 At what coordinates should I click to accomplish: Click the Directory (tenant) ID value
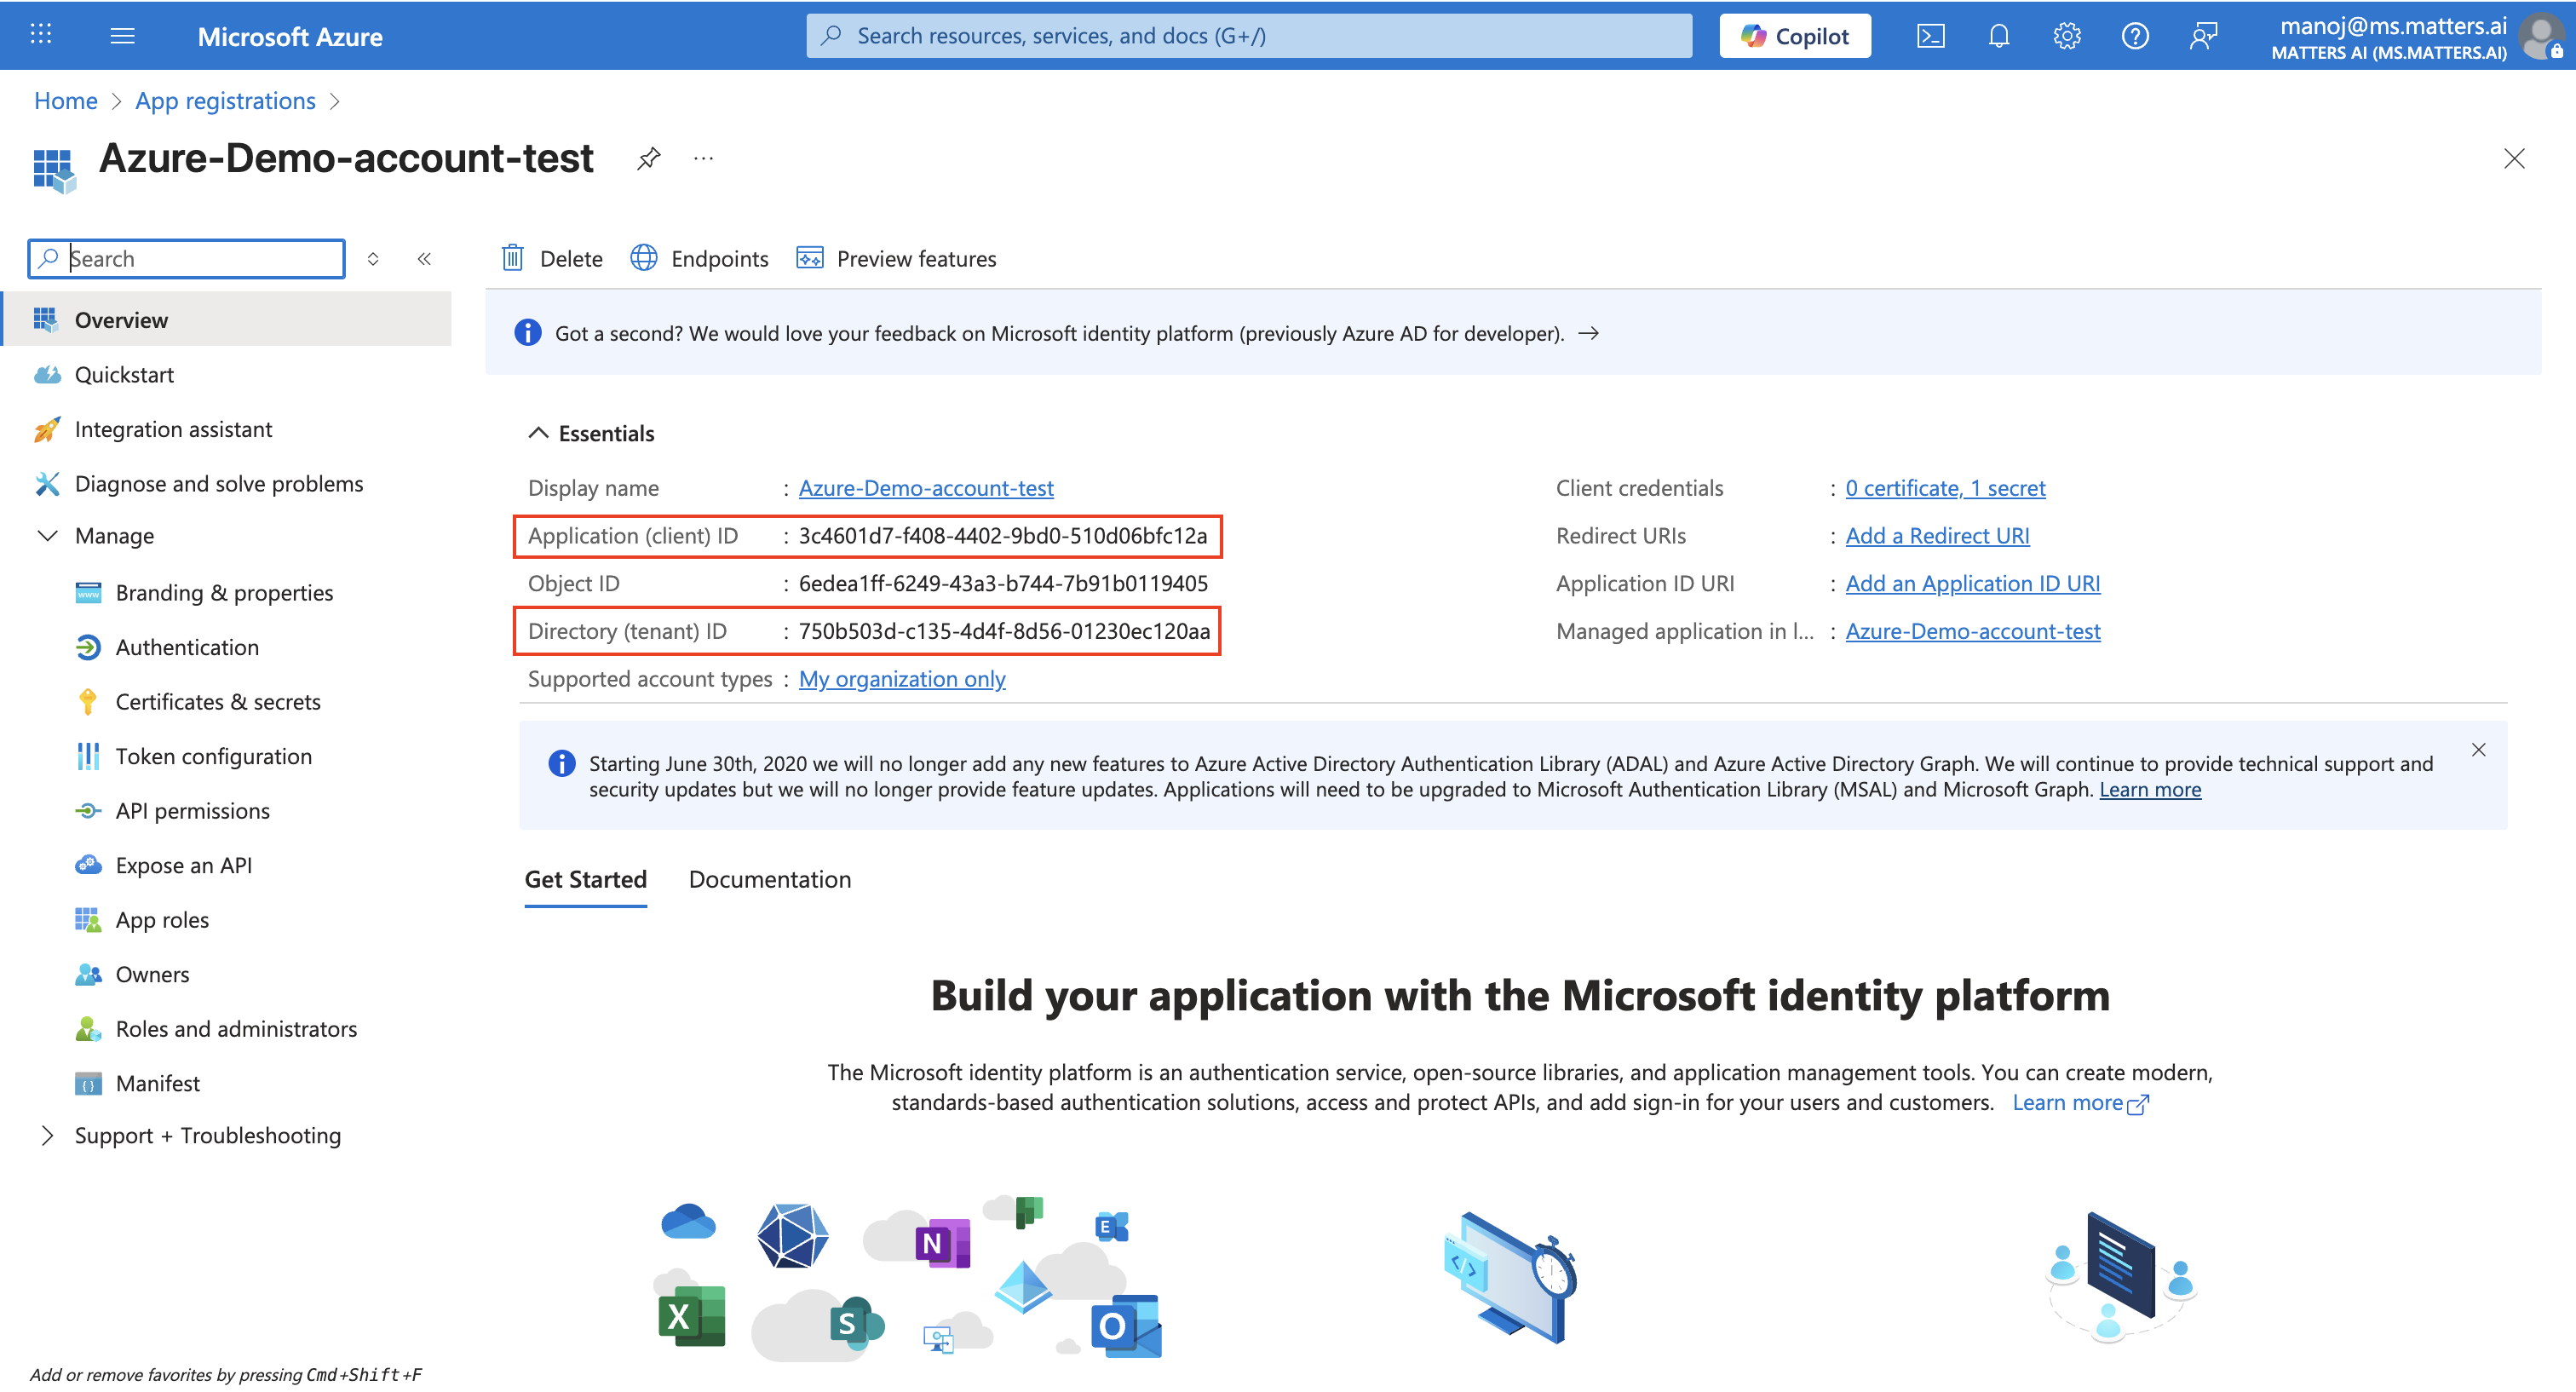point(1004,632)
